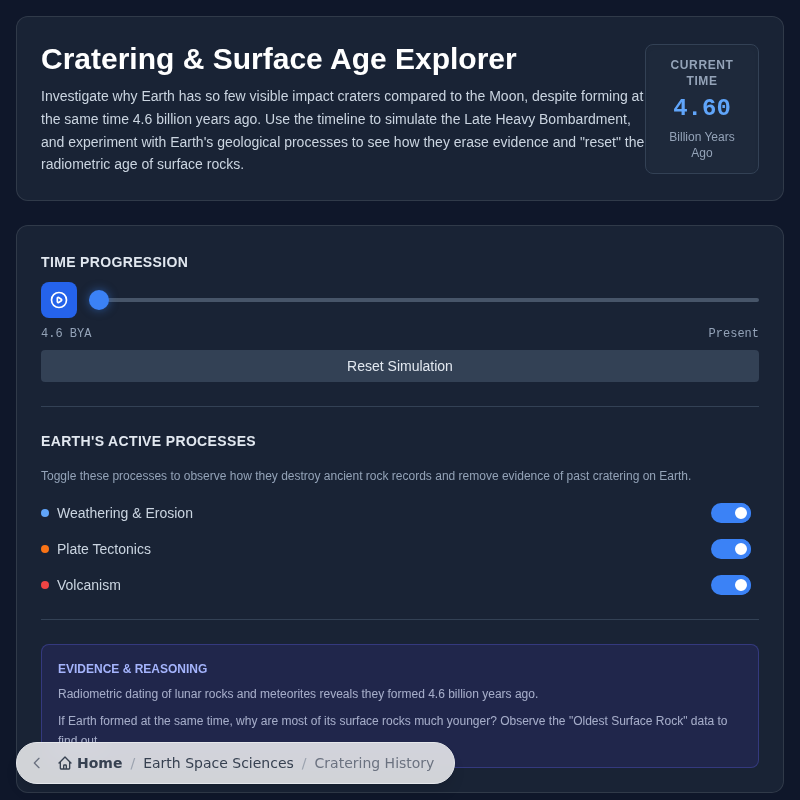Click the Time Progression section header
This screenshot has height=800, width=800.
coord(114,262)
